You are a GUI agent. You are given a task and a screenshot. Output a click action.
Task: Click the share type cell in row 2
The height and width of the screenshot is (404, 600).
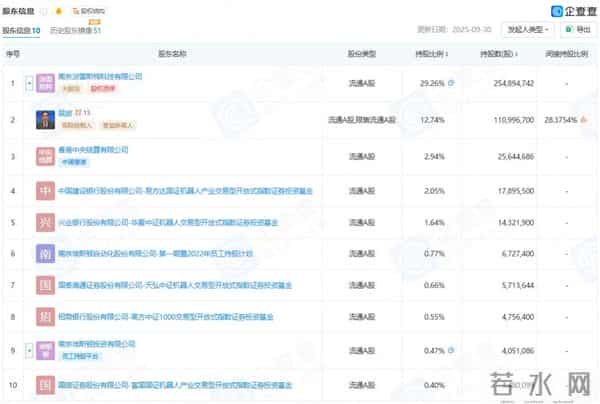click(x=362, y=120)
